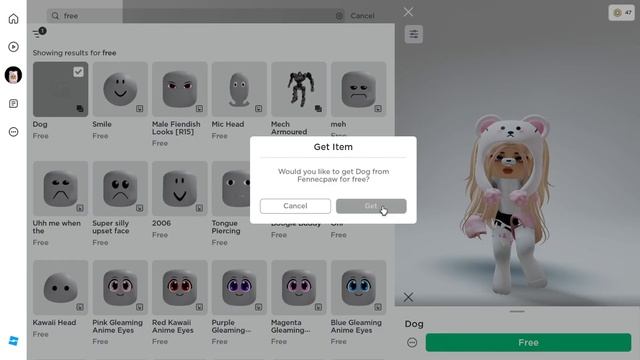This screenshot has height=360, width=640.
Task: Select the Magenta Gleaming thumbnail
Action: tap(299, 288)
